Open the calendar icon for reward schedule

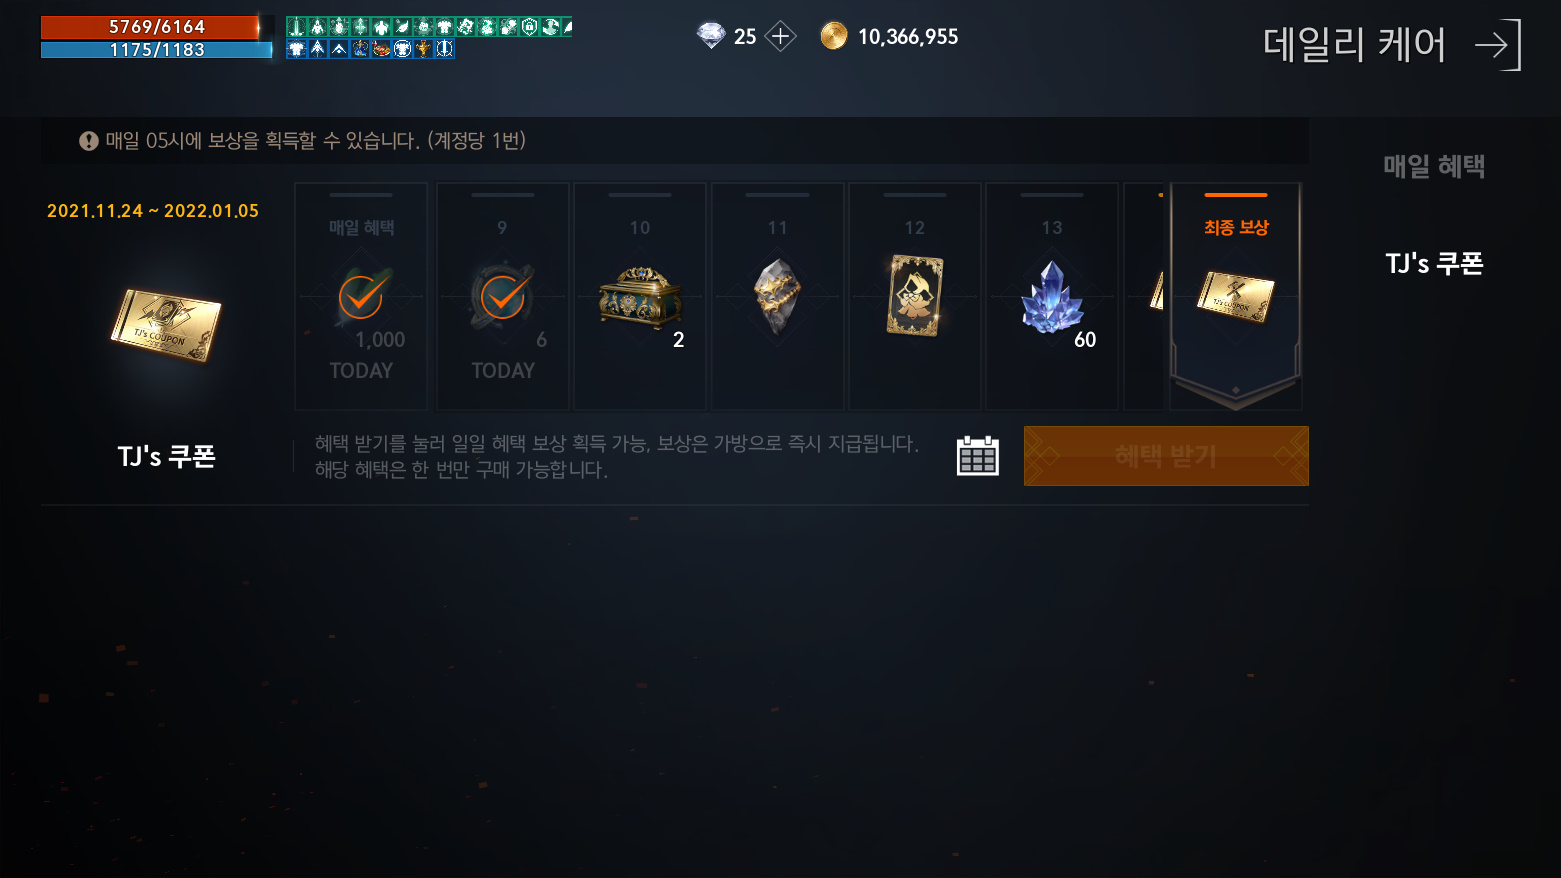click(x=977, y=456)
